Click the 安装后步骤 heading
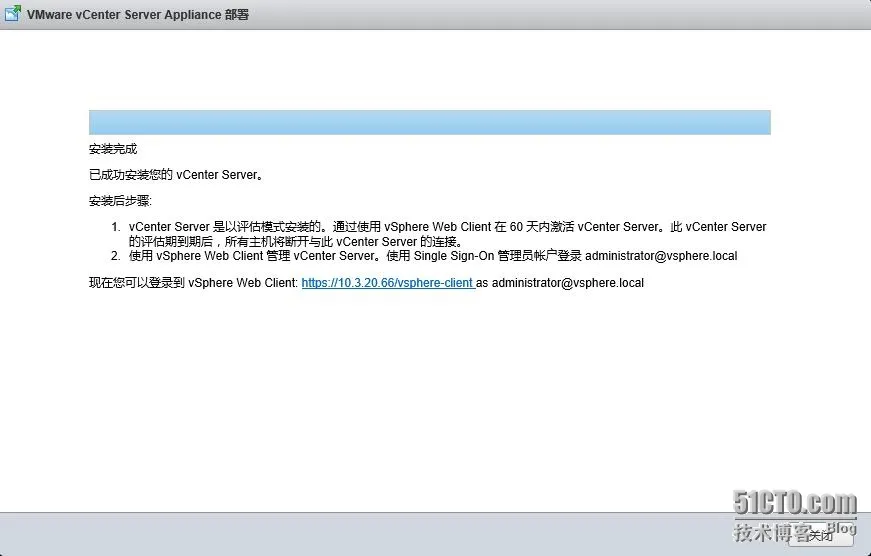The width and height of the screenshot is (871, 556). tap(120, 201)
